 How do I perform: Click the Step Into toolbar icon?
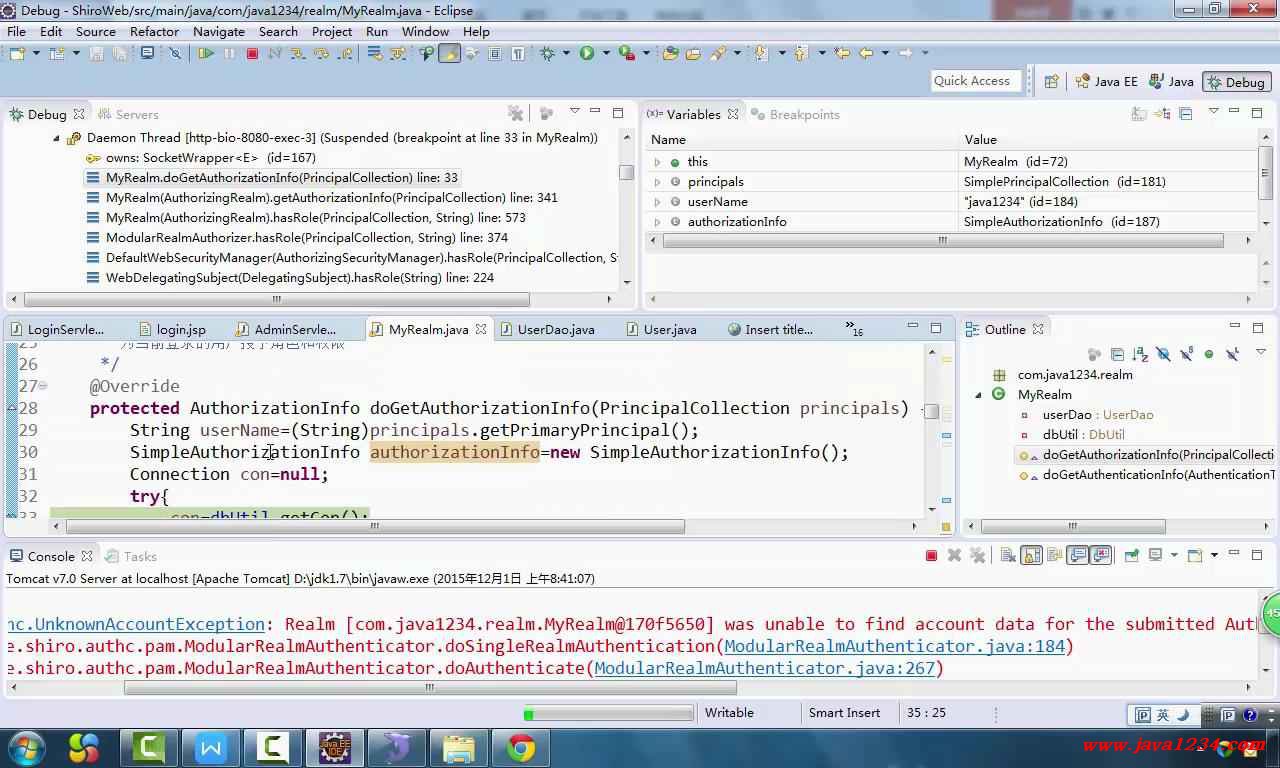297,53
